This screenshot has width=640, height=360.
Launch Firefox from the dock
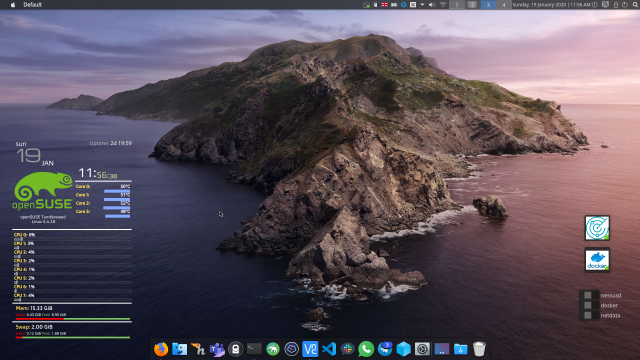161,349
